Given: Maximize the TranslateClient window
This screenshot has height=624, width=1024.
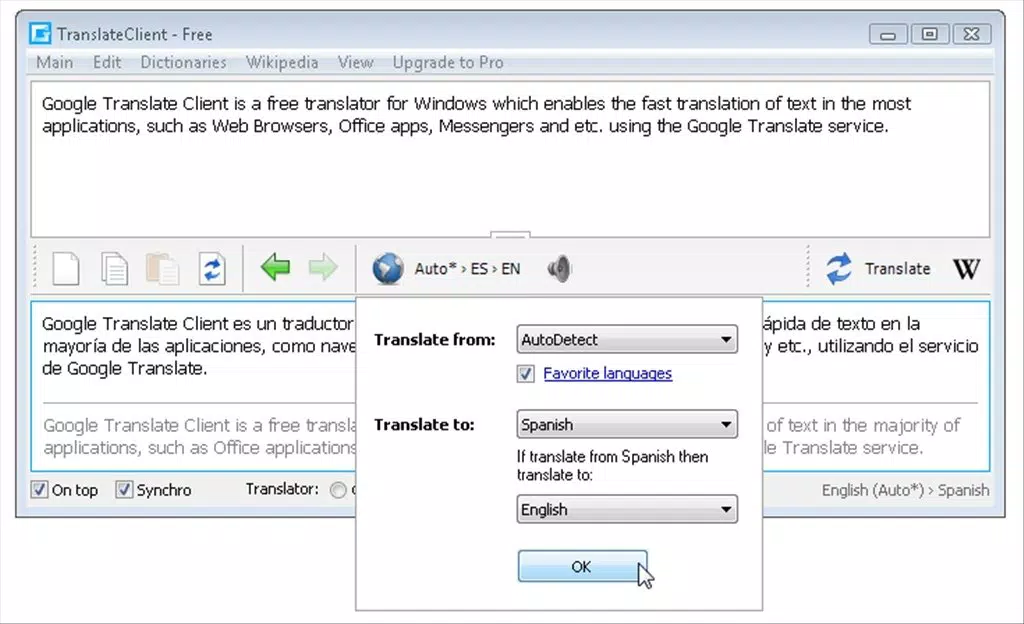Looking at the screenshot, I should (x=930, y=34).
